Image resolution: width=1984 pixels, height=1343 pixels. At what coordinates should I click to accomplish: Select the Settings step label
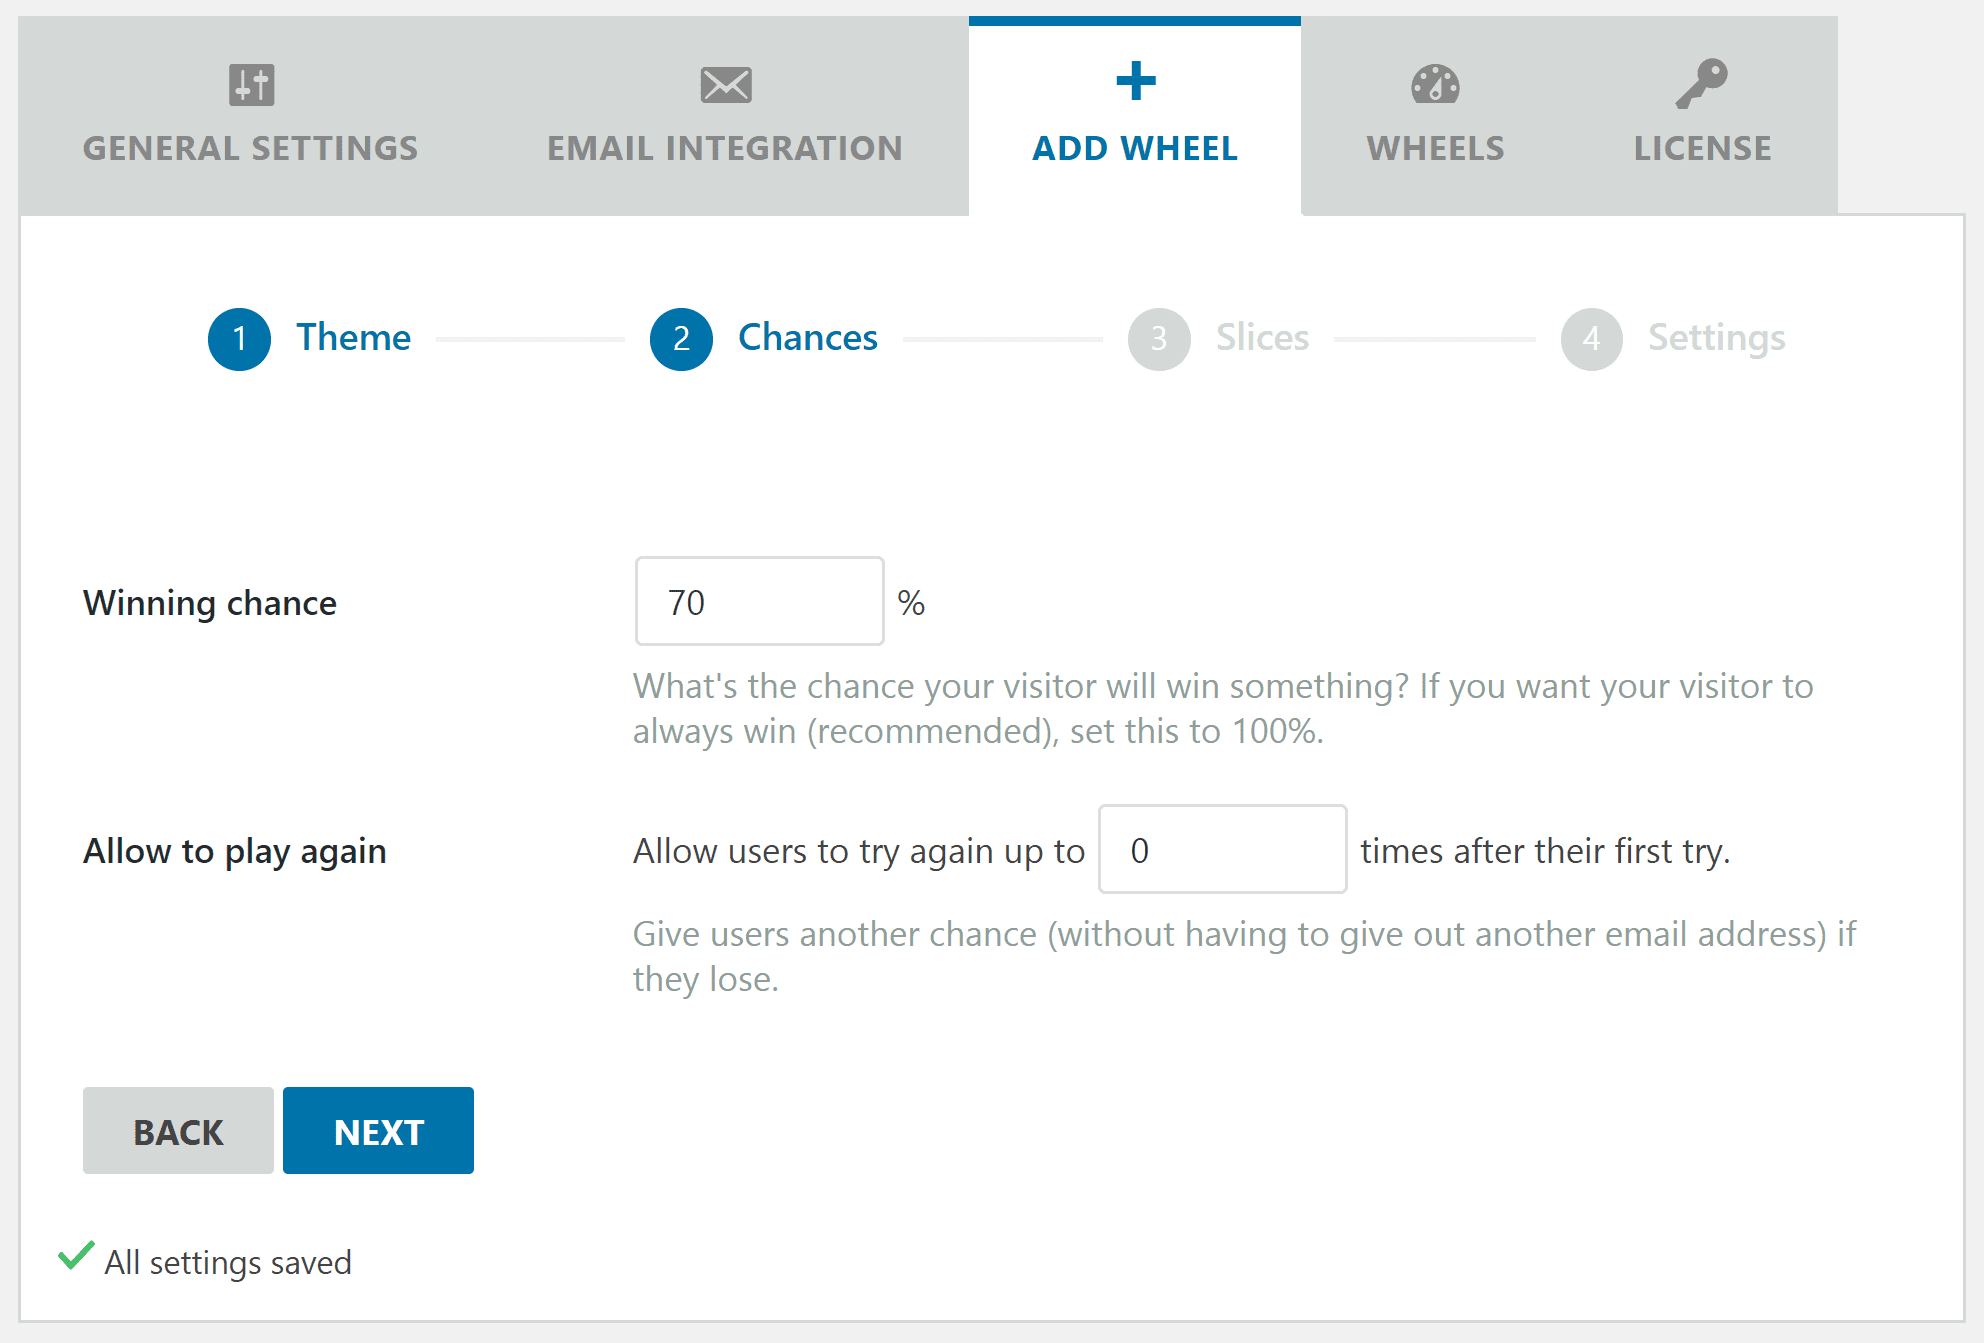[x=1716, y=338]
